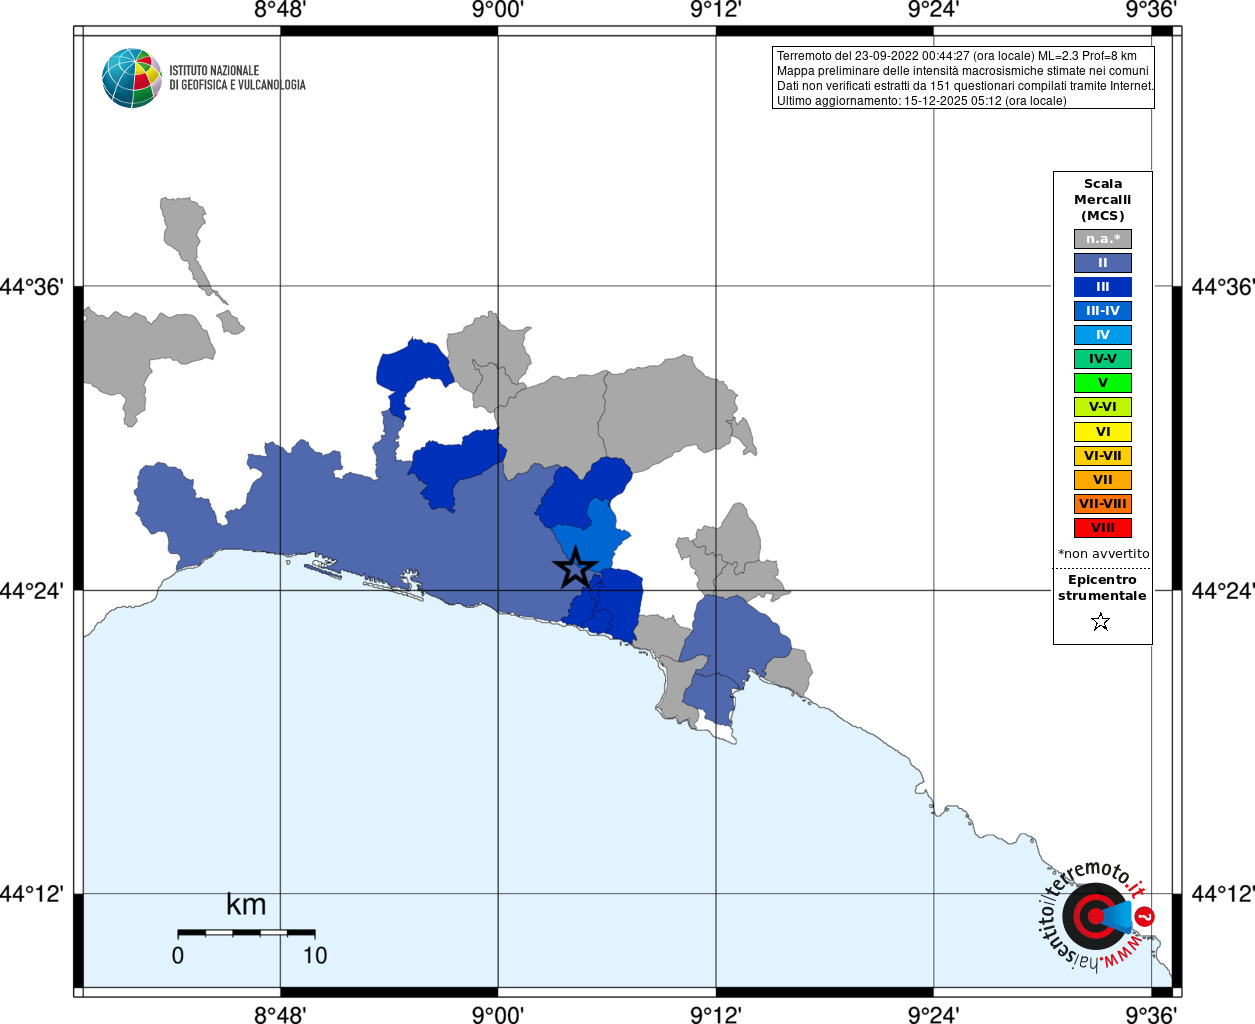Select the IV intensity legend swatch
Viewport: 1255px width, 1024px height.
click(x=1103, y=335)
